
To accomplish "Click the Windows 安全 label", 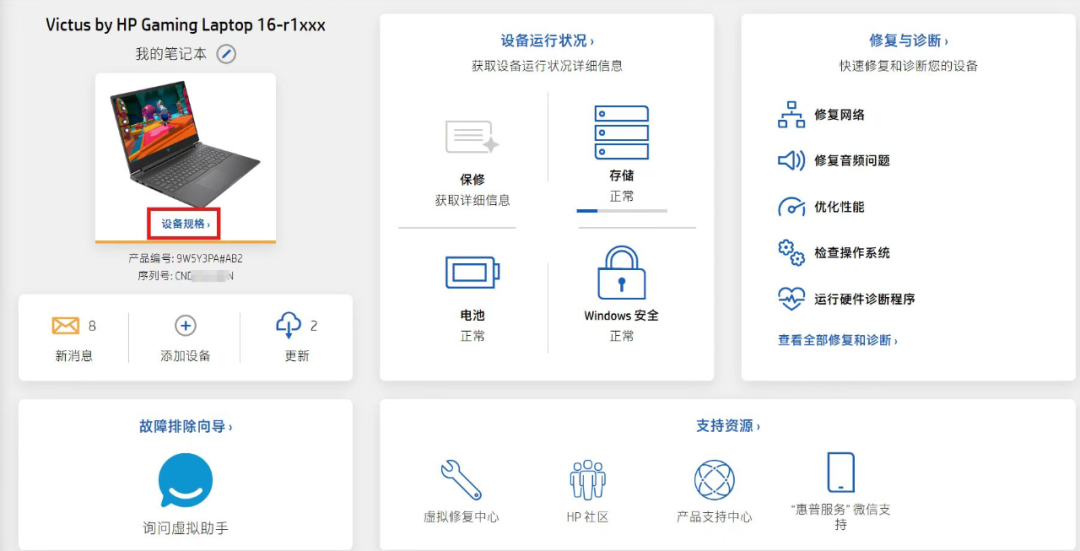I will point(621,315).
